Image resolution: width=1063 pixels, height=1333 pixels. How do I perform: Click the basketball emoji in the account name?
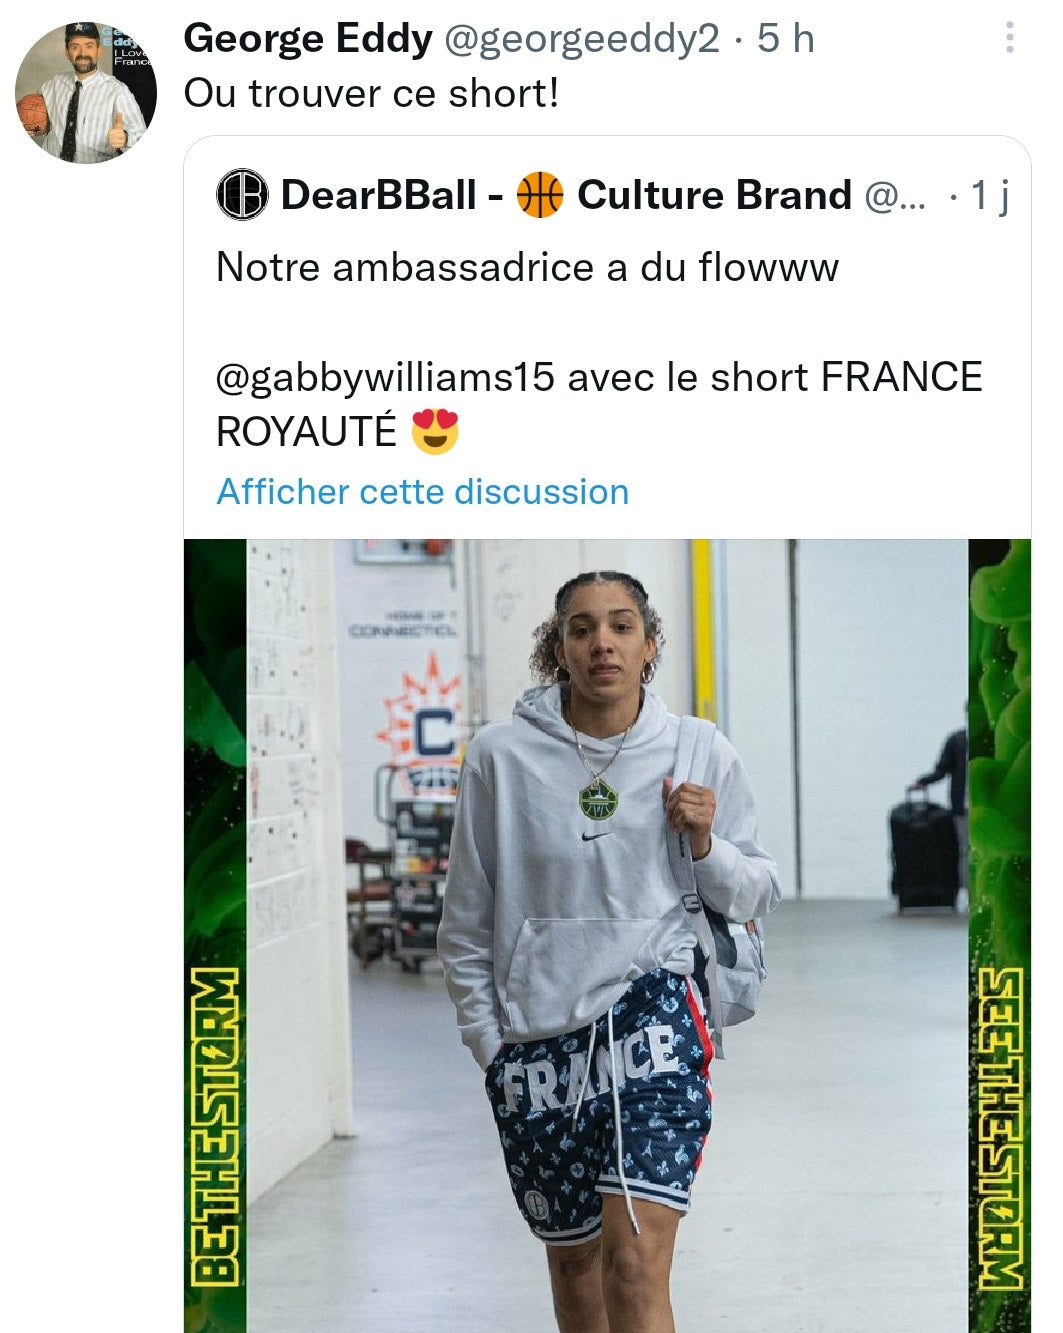coord(540,195)
